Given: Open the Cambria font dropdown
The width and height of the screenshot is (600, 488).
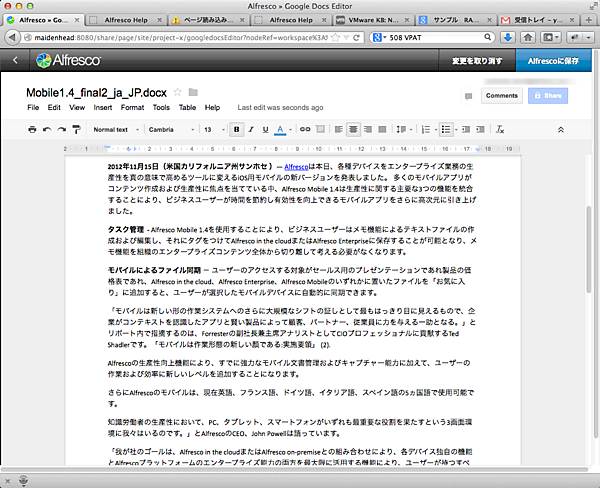Looking at the screenshot, I should click(168, 129).
